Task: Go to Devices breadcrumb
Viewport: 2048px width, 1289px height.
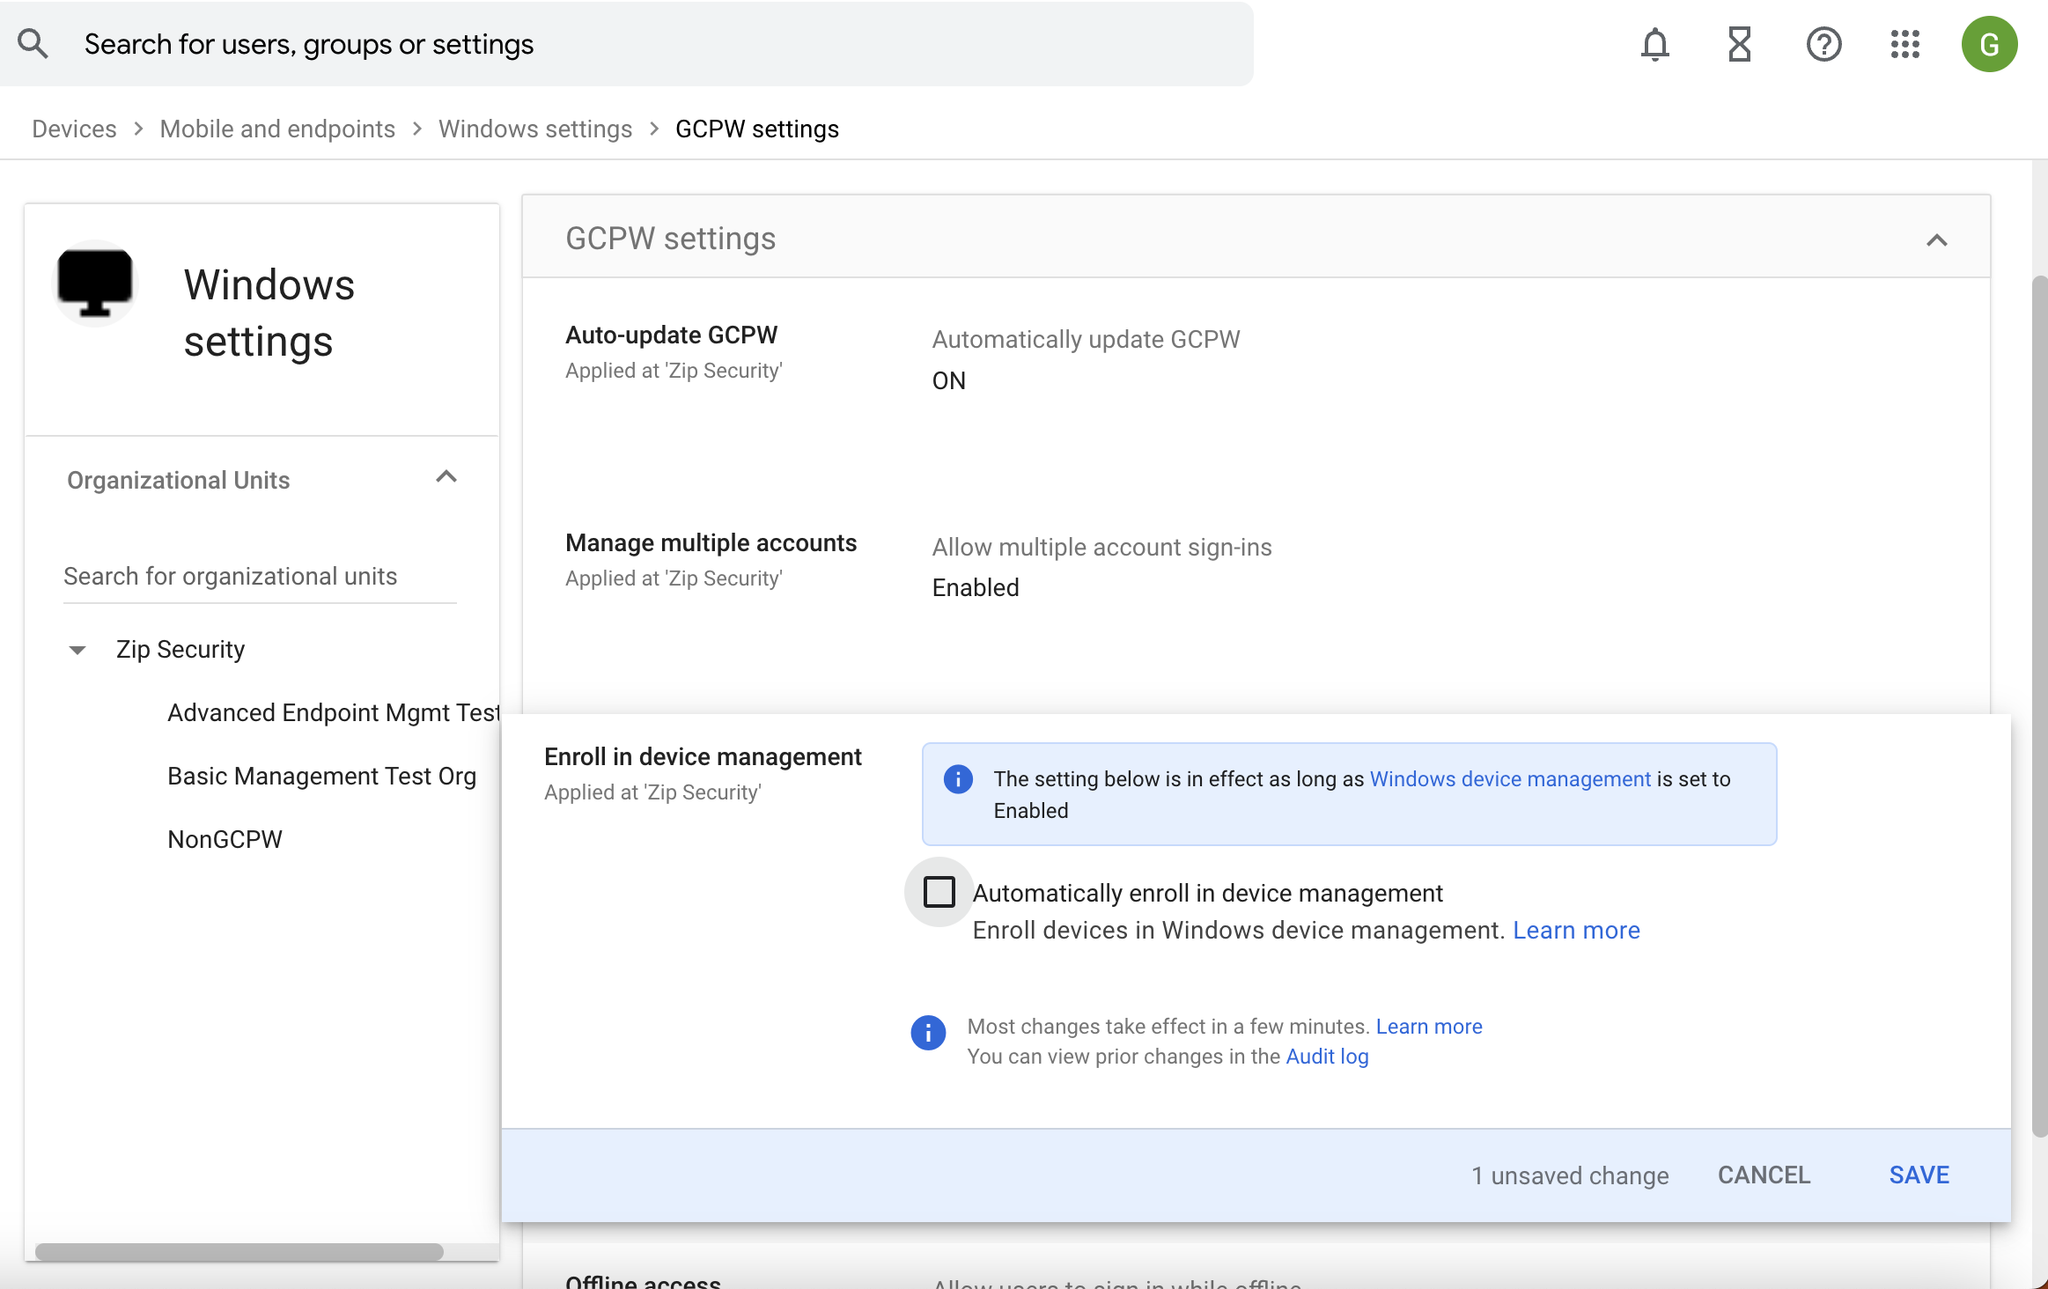Action: click(74, 129)
